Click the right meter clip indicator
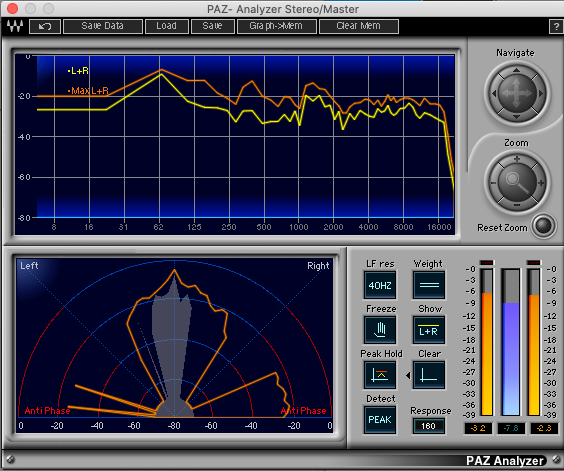This screenshot has width=564, height=471. pyautogui.click(x=533, y=263)
